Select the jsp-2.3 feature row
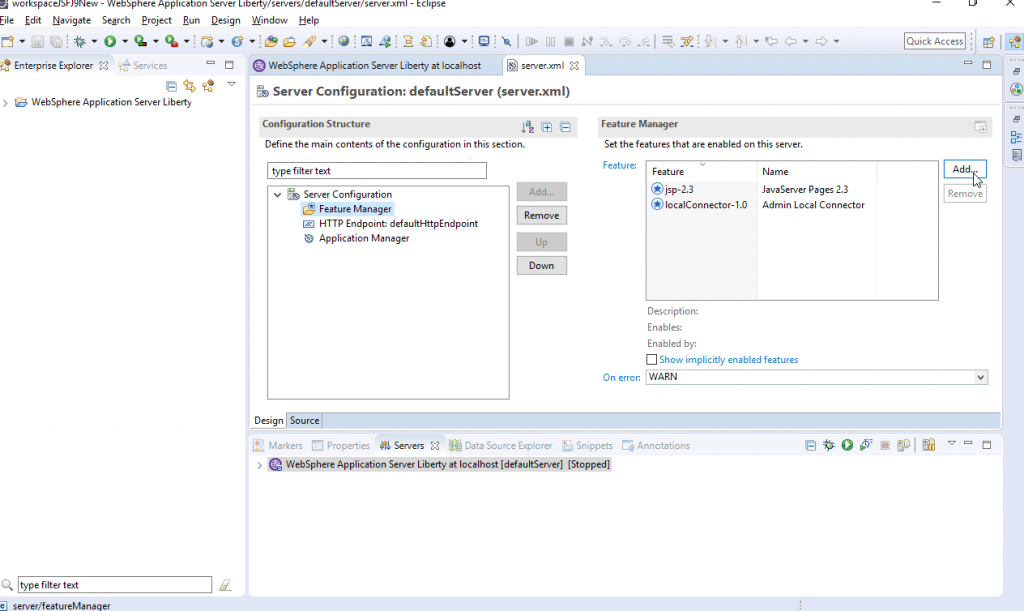The height and width of the screenshot is (611, 1024). tap(792, 189)
